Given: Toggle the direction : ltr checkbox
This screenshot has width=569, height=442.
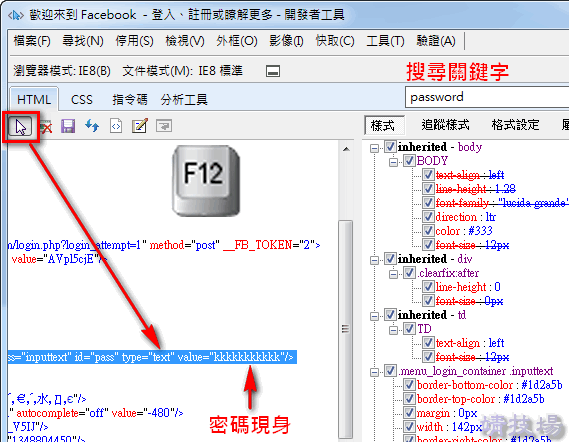Looking at the screenshot, I should (x=428, y=217).
